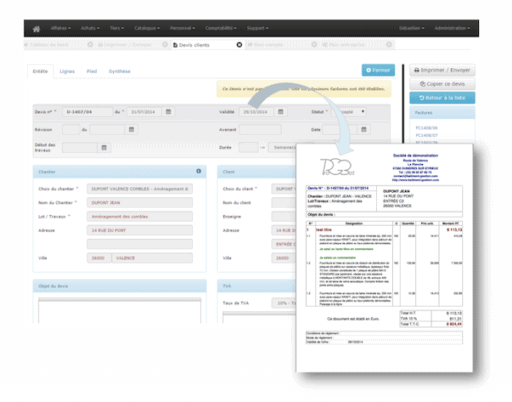
Task: Open invoice link FC1408/06
Action: coord(426,128)
